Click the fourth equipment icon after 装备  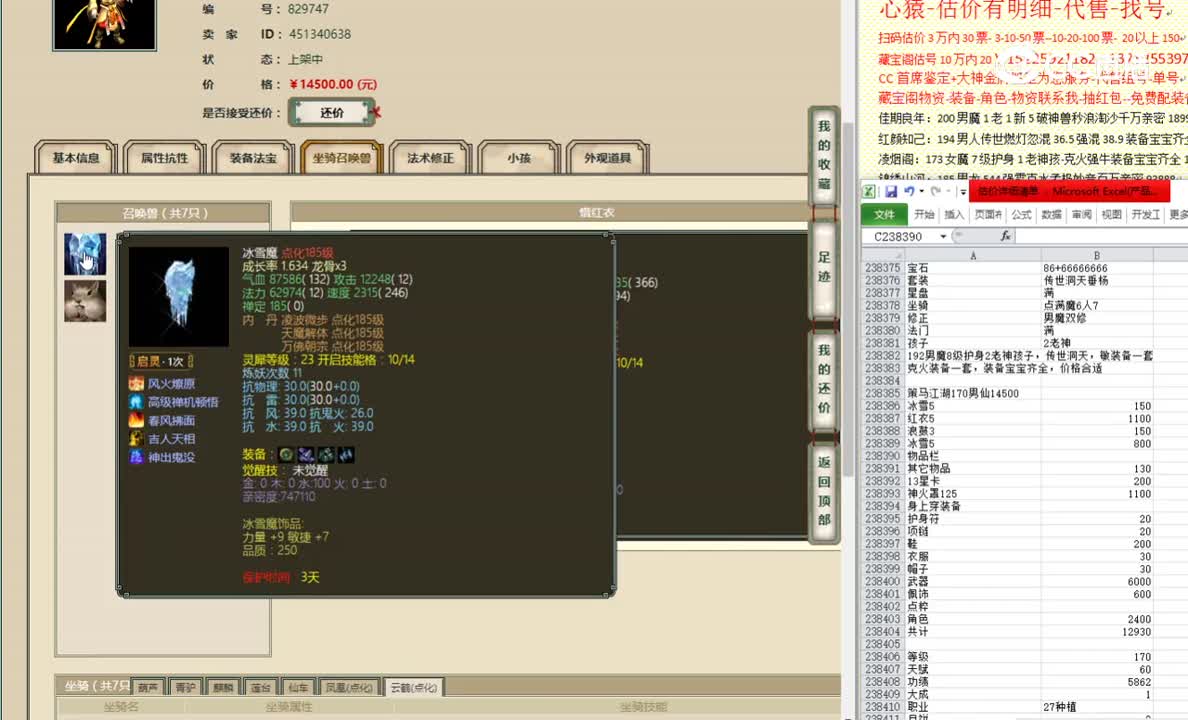tap(345, 455)
